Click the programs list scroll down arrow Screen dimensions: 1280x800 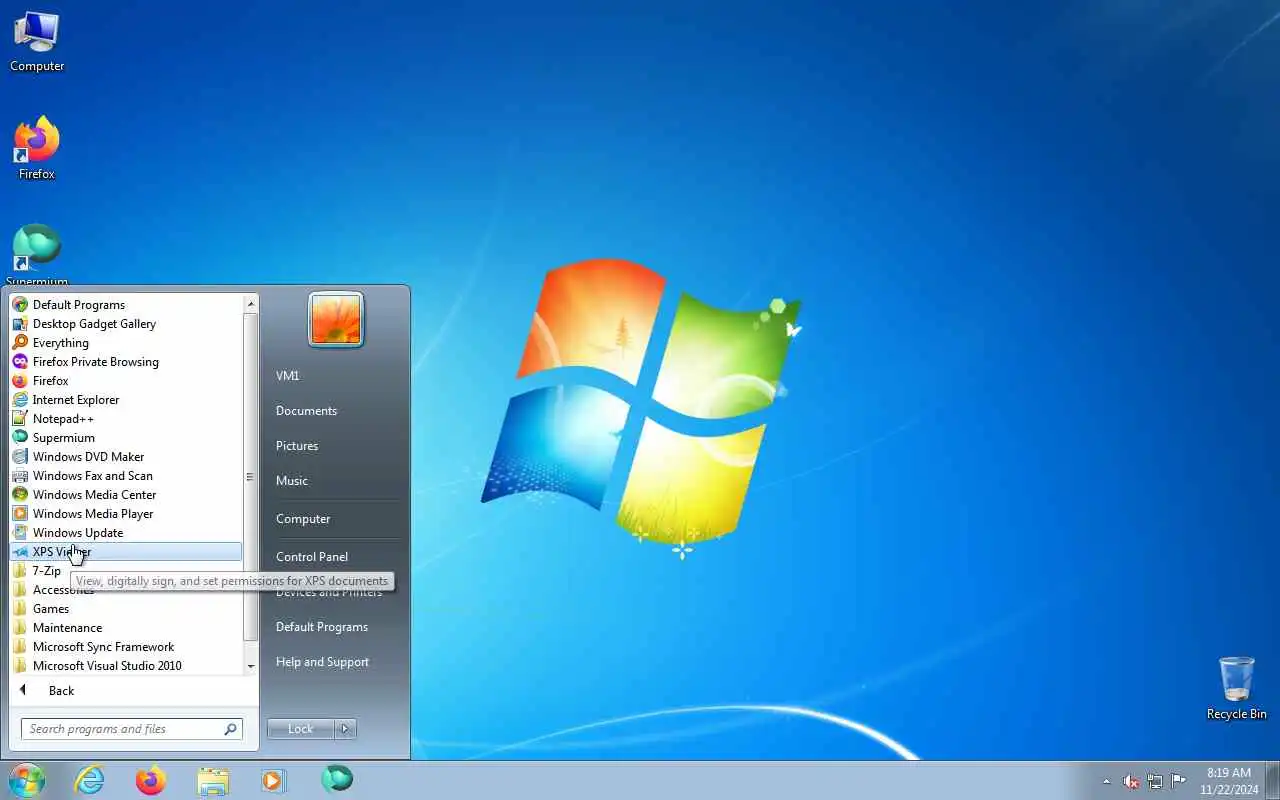point(251,666)
